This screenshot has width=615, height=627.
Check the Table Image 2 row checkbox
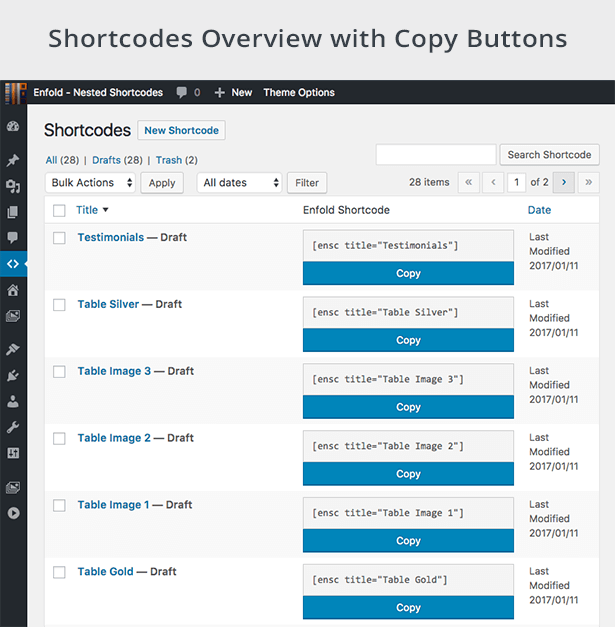(59, 438)
